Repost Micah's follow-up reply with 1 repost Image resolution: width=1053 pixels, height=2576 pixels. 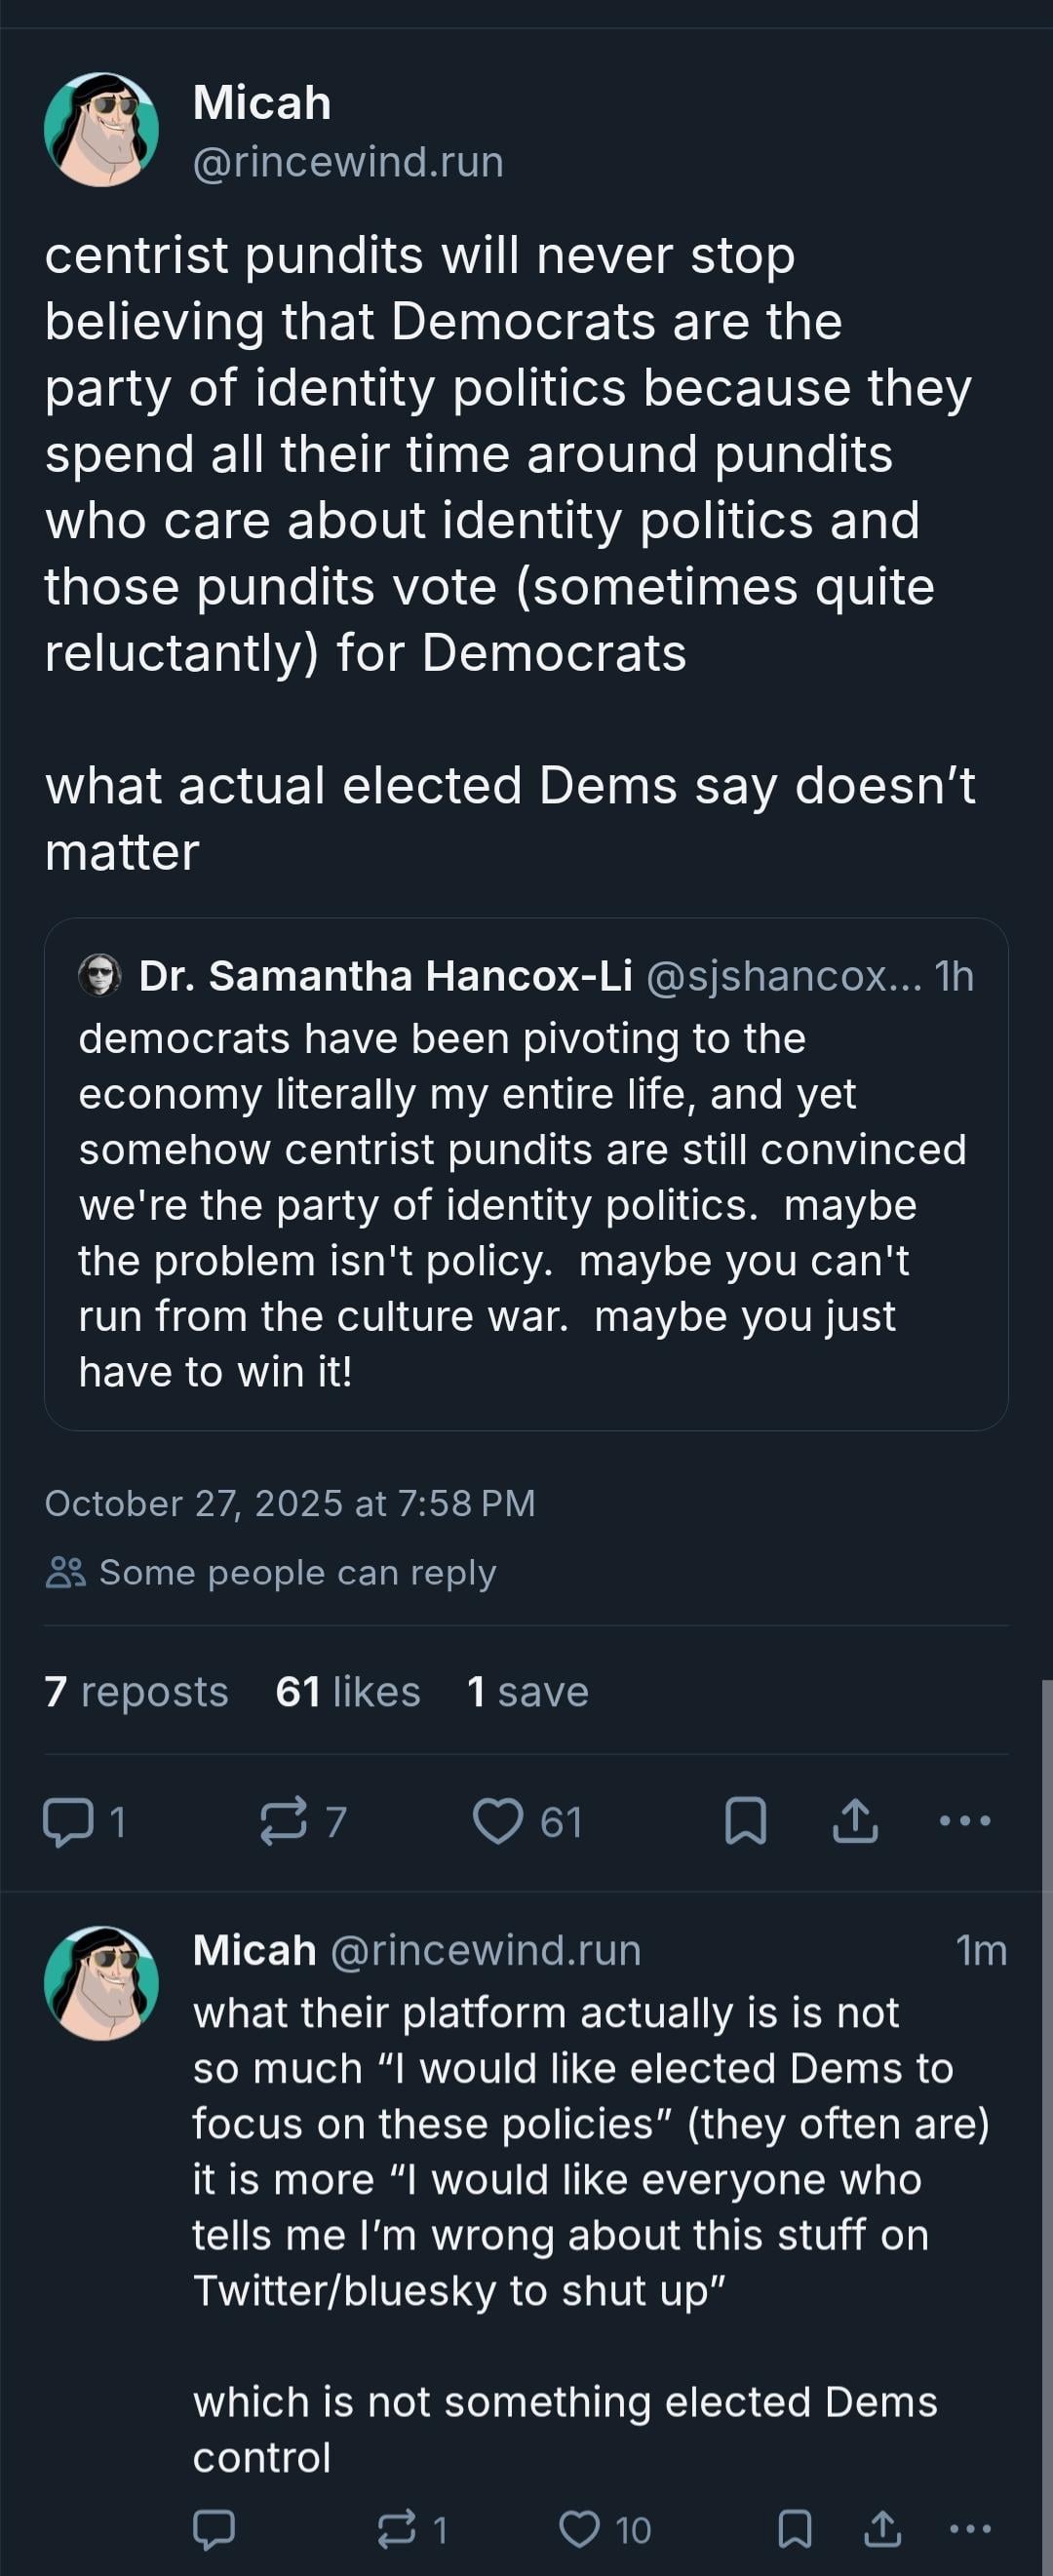397,2529
